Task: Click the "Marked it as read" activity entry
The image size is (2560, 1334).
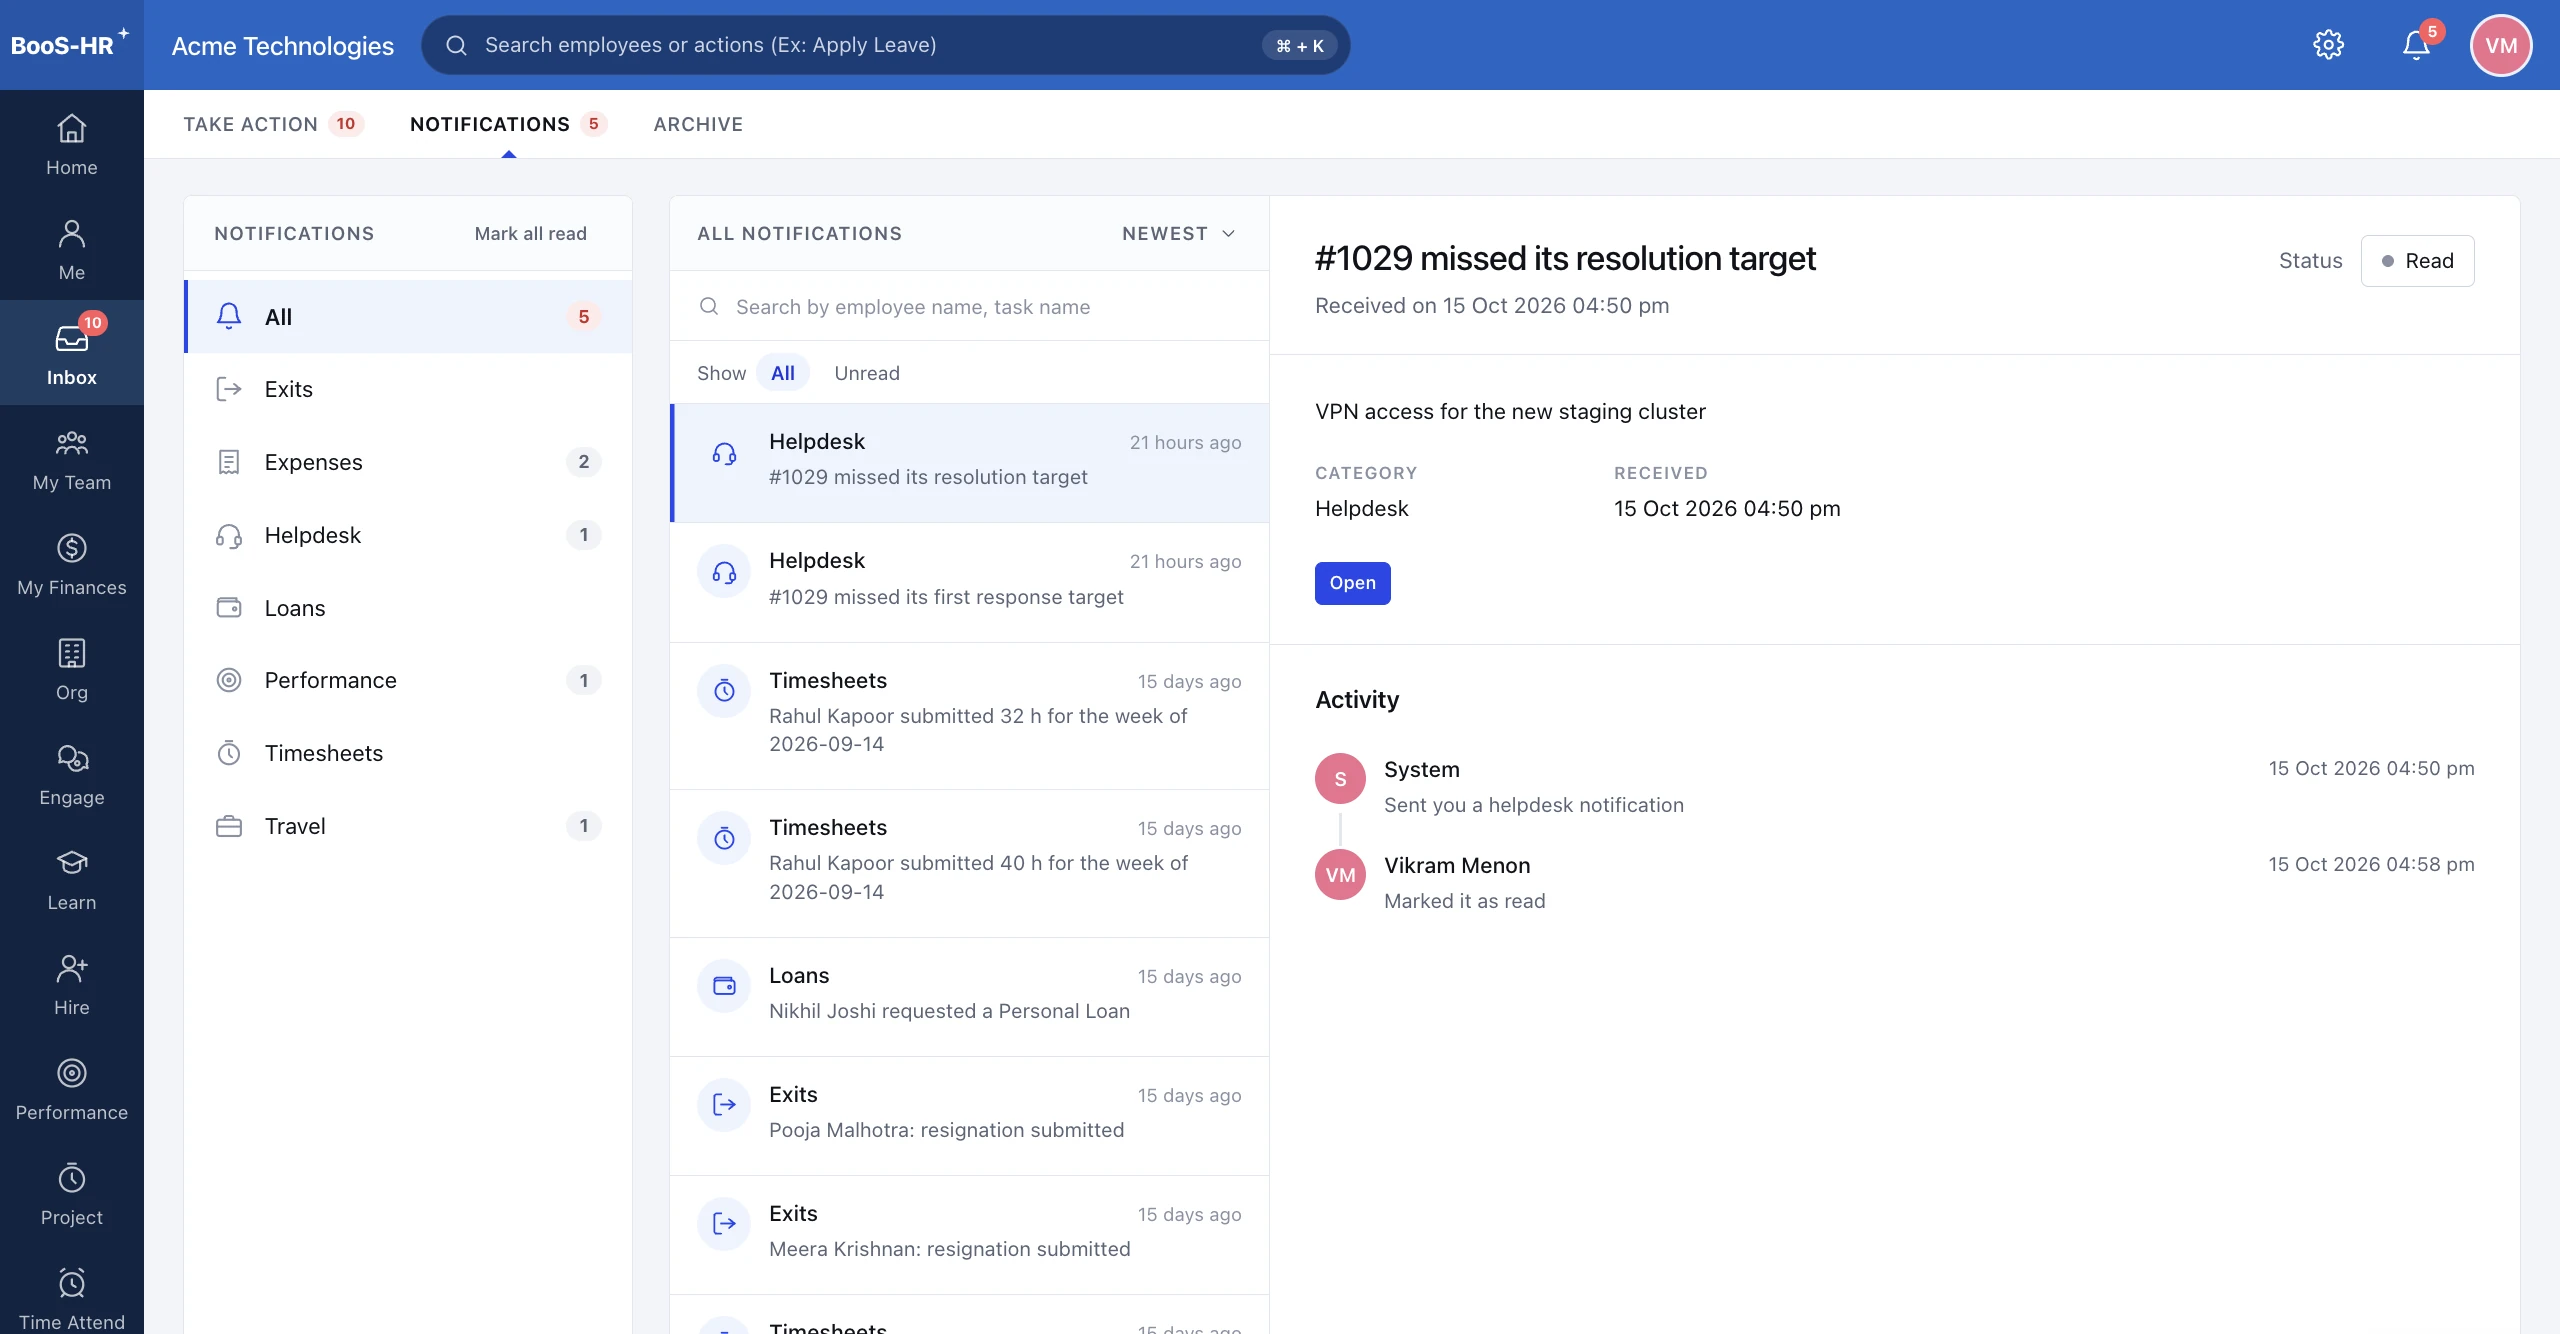Action: click(x=1464, y=901)
